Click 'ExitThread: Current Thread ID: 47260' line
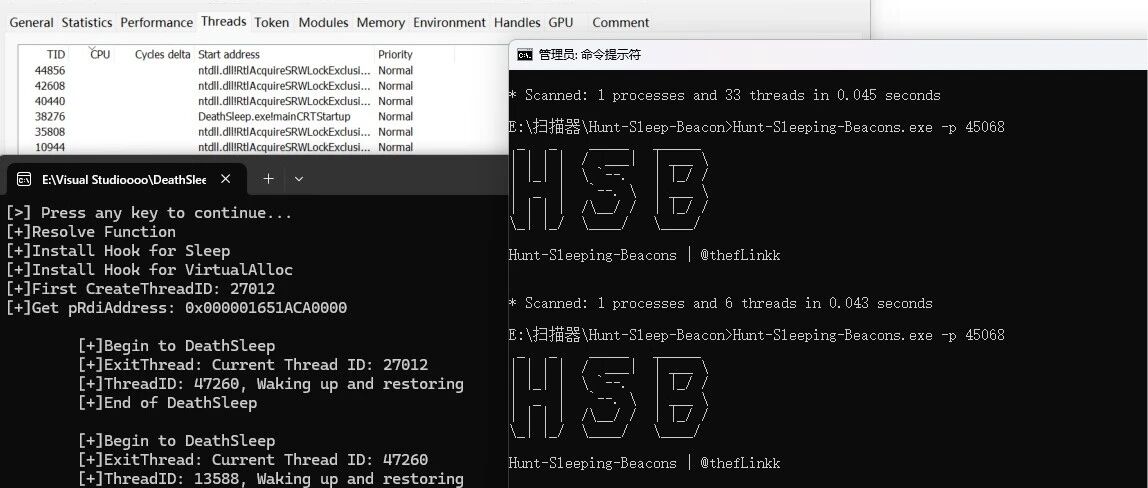 point(253,460)
